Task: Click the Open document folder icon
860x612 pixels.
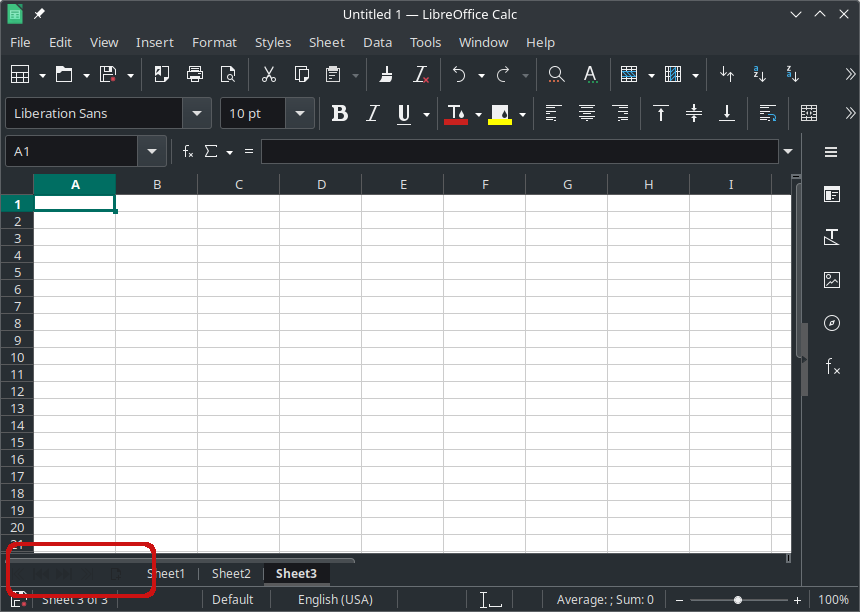Action: click(x=64, y=74)
